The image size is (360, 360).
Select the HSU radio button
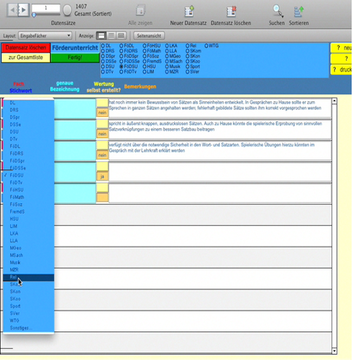pyautogui.click(x=144, y=66)
